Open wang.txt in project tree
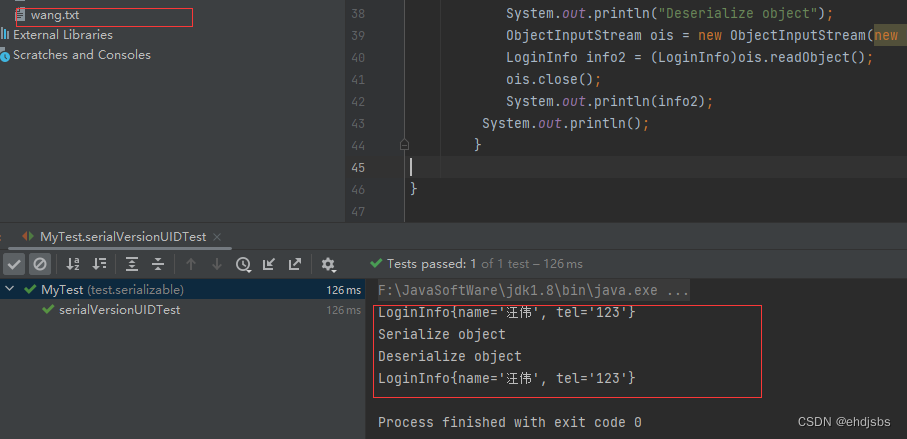 coord(55,16)
